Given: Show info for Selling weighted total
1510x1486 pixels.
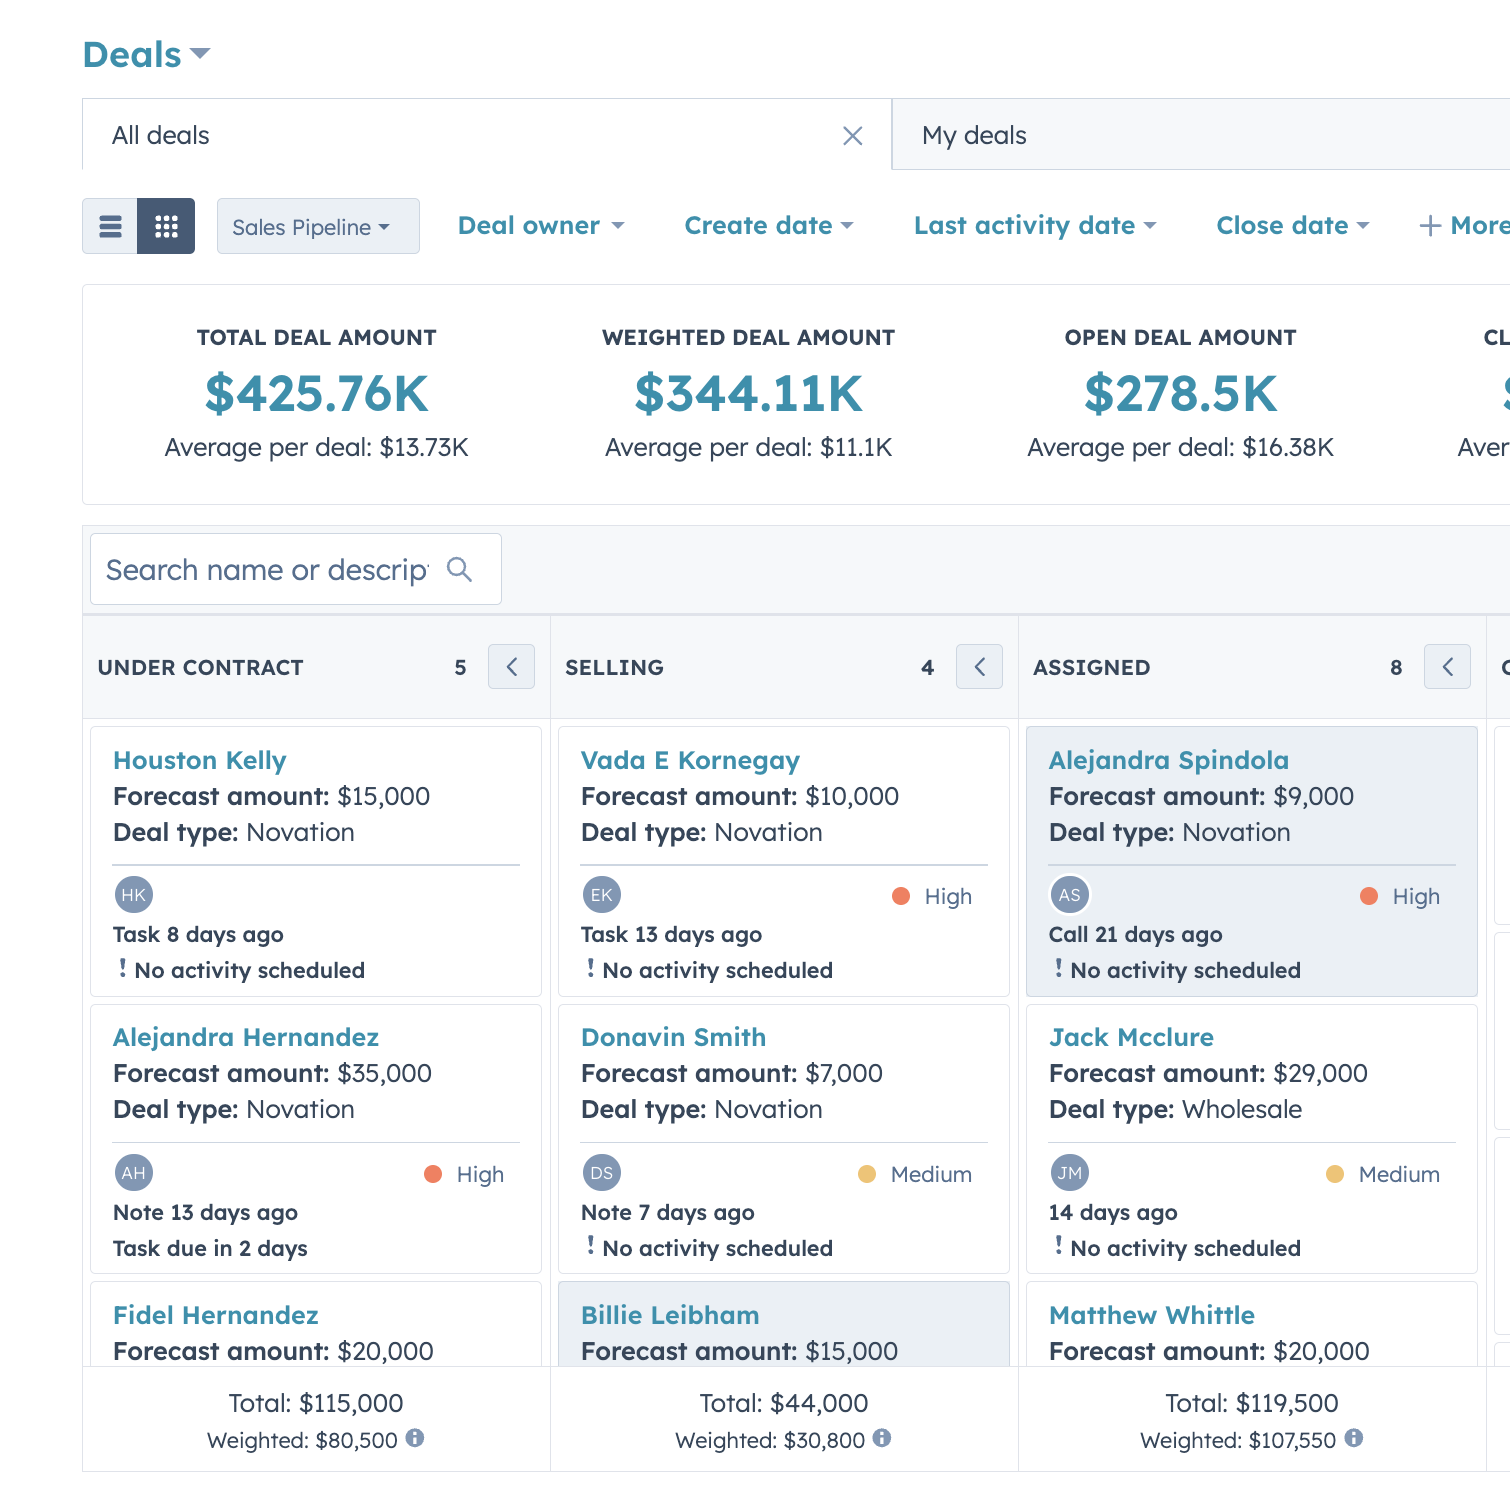Looking at the screenshot, I should tap(882, 1438).
